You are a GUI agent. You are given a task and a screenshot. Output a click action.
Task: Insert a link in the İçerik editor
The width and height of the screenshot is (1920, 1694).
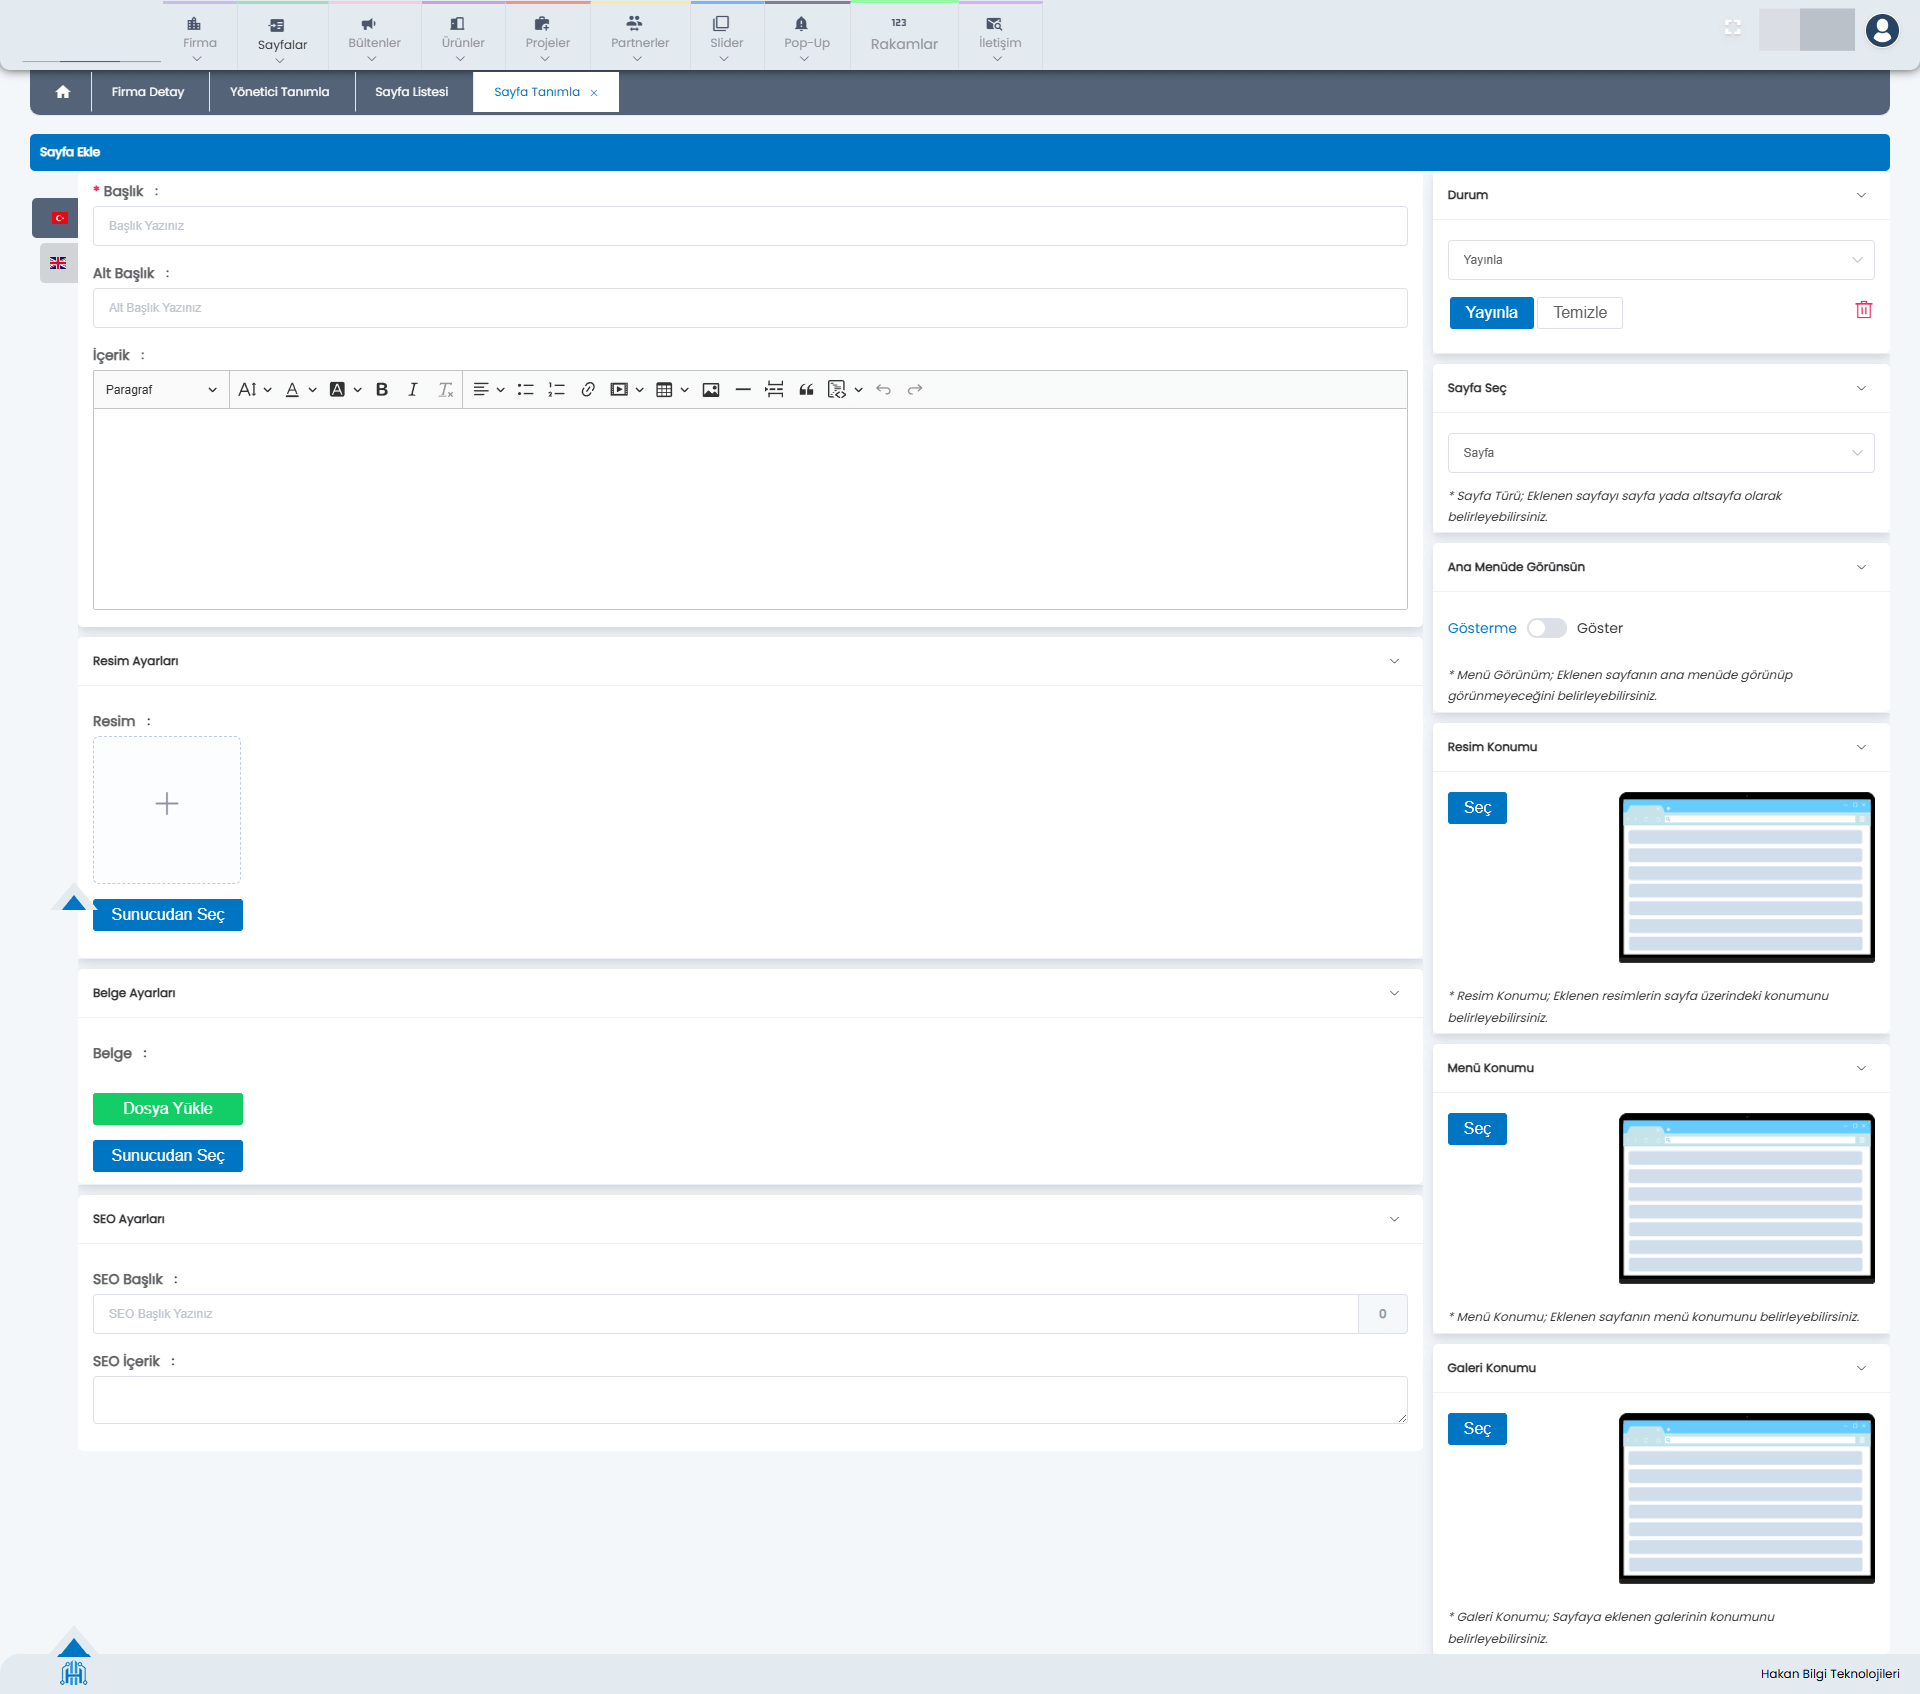tap(588, 390)
